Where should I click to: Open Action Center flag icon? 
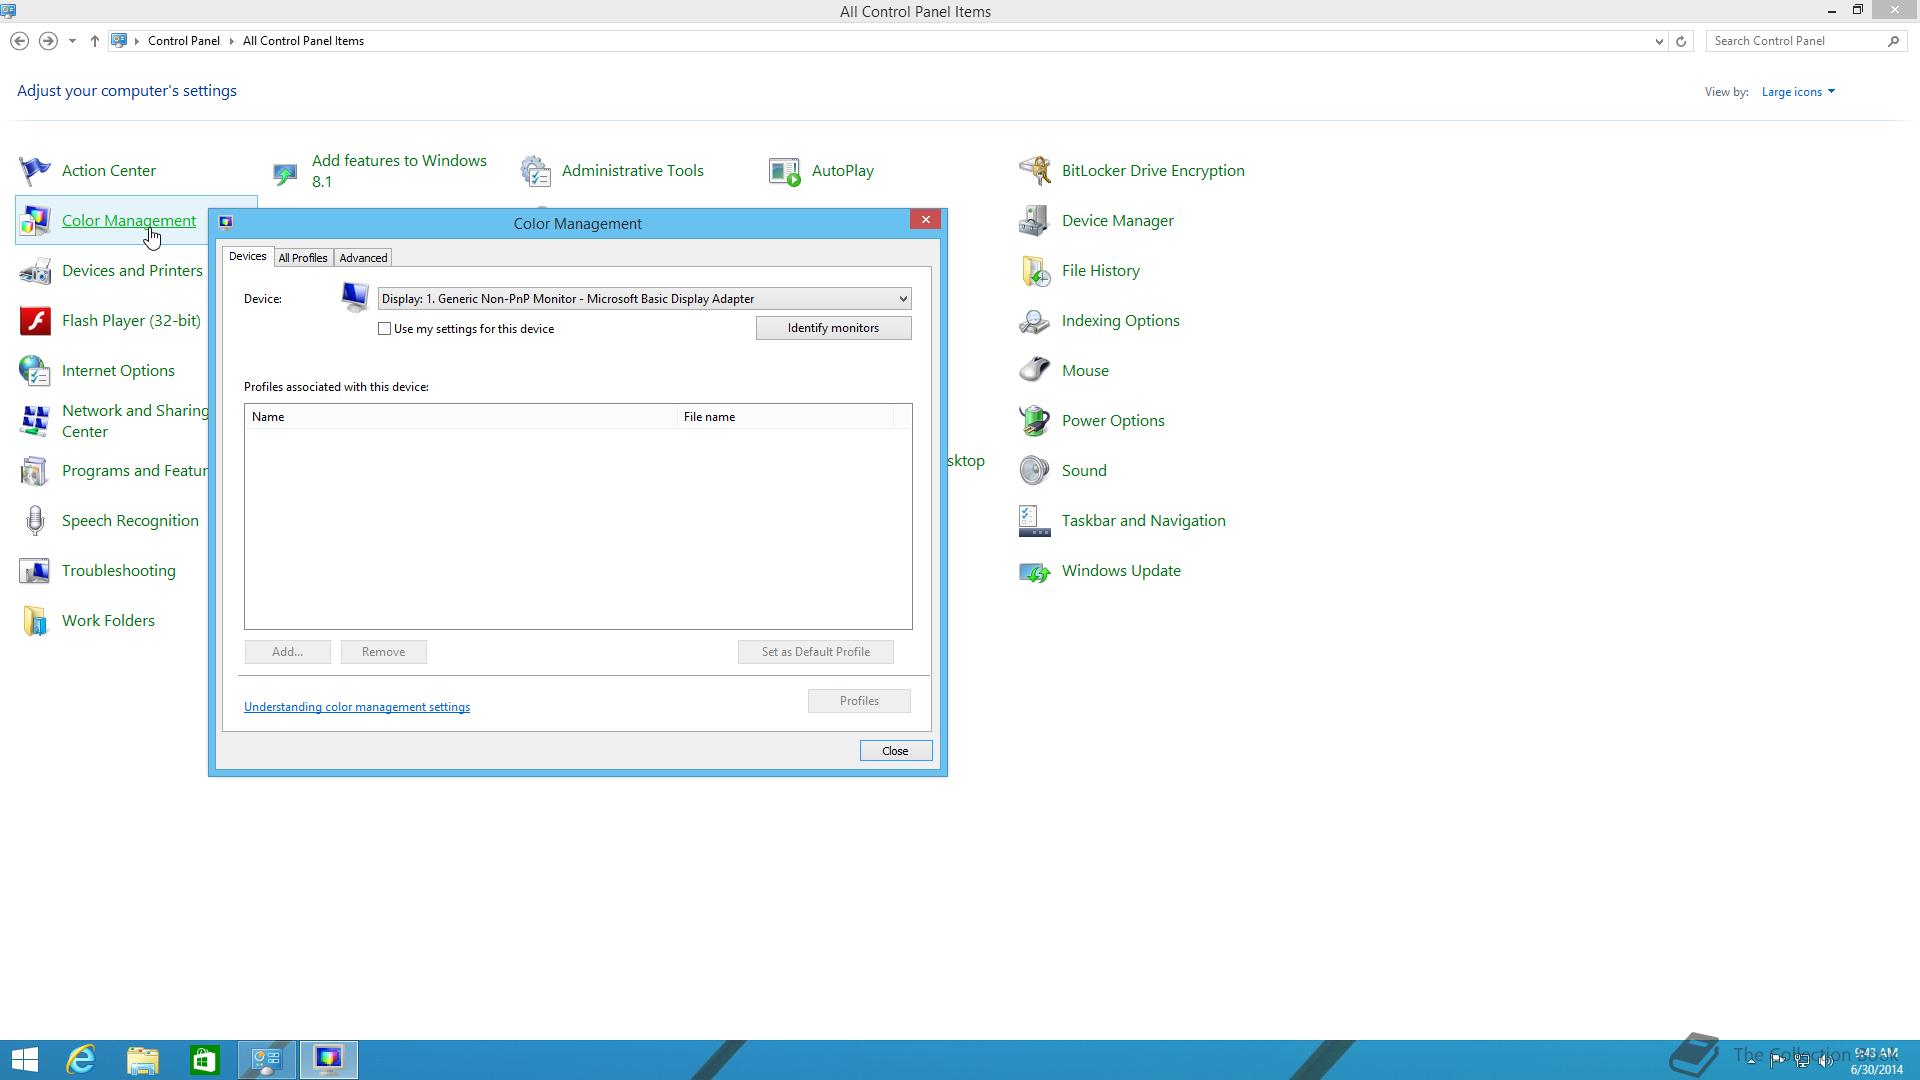[x=35, y=171]
